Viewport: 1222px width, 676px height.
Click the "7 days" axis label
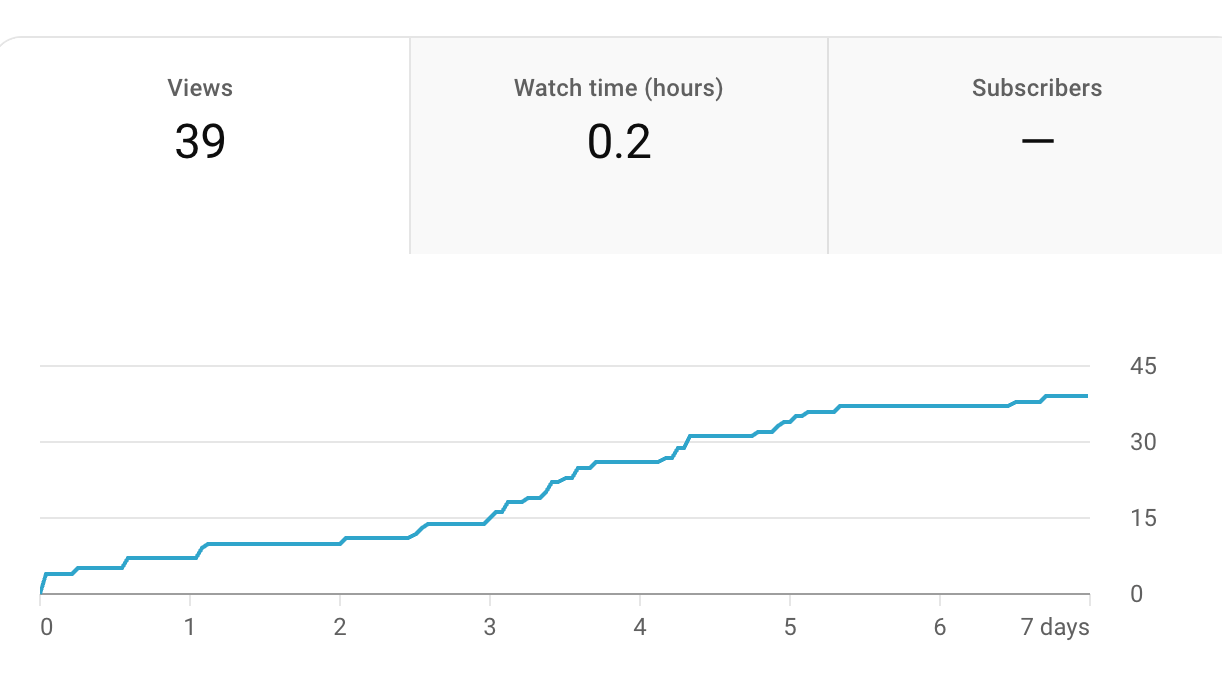pyautogui.click(x=1056, y=628)
